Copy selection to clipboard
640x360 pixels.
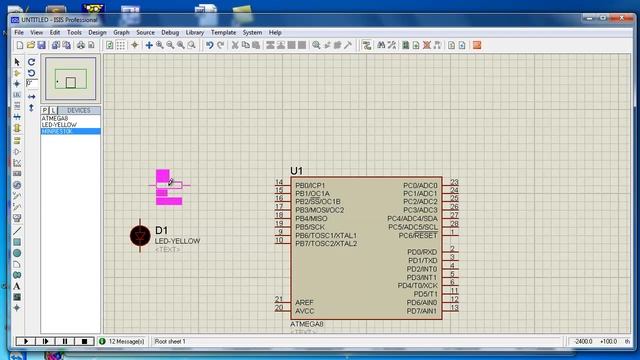click(x=245, y=45)
